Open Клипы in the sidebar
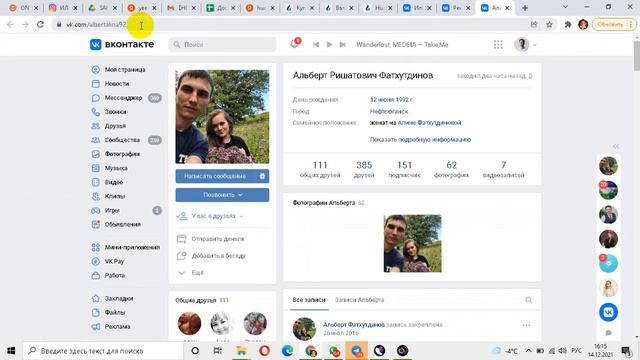Screen dimensions: 640x360 (109, 196)
